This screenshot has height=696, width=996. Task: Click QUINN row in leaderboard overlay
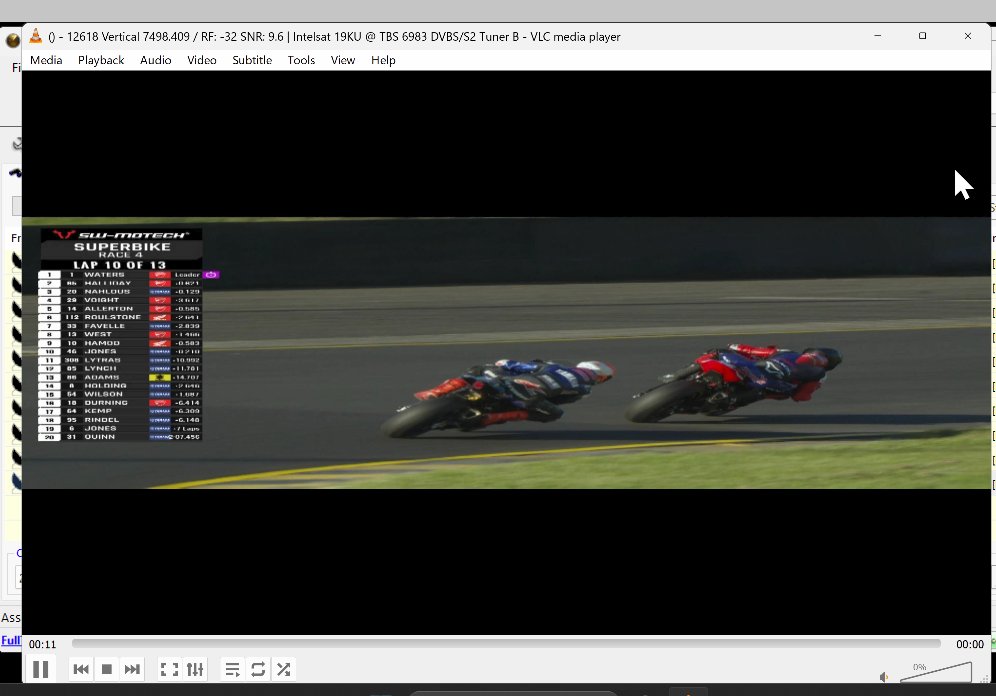[119, 437]
